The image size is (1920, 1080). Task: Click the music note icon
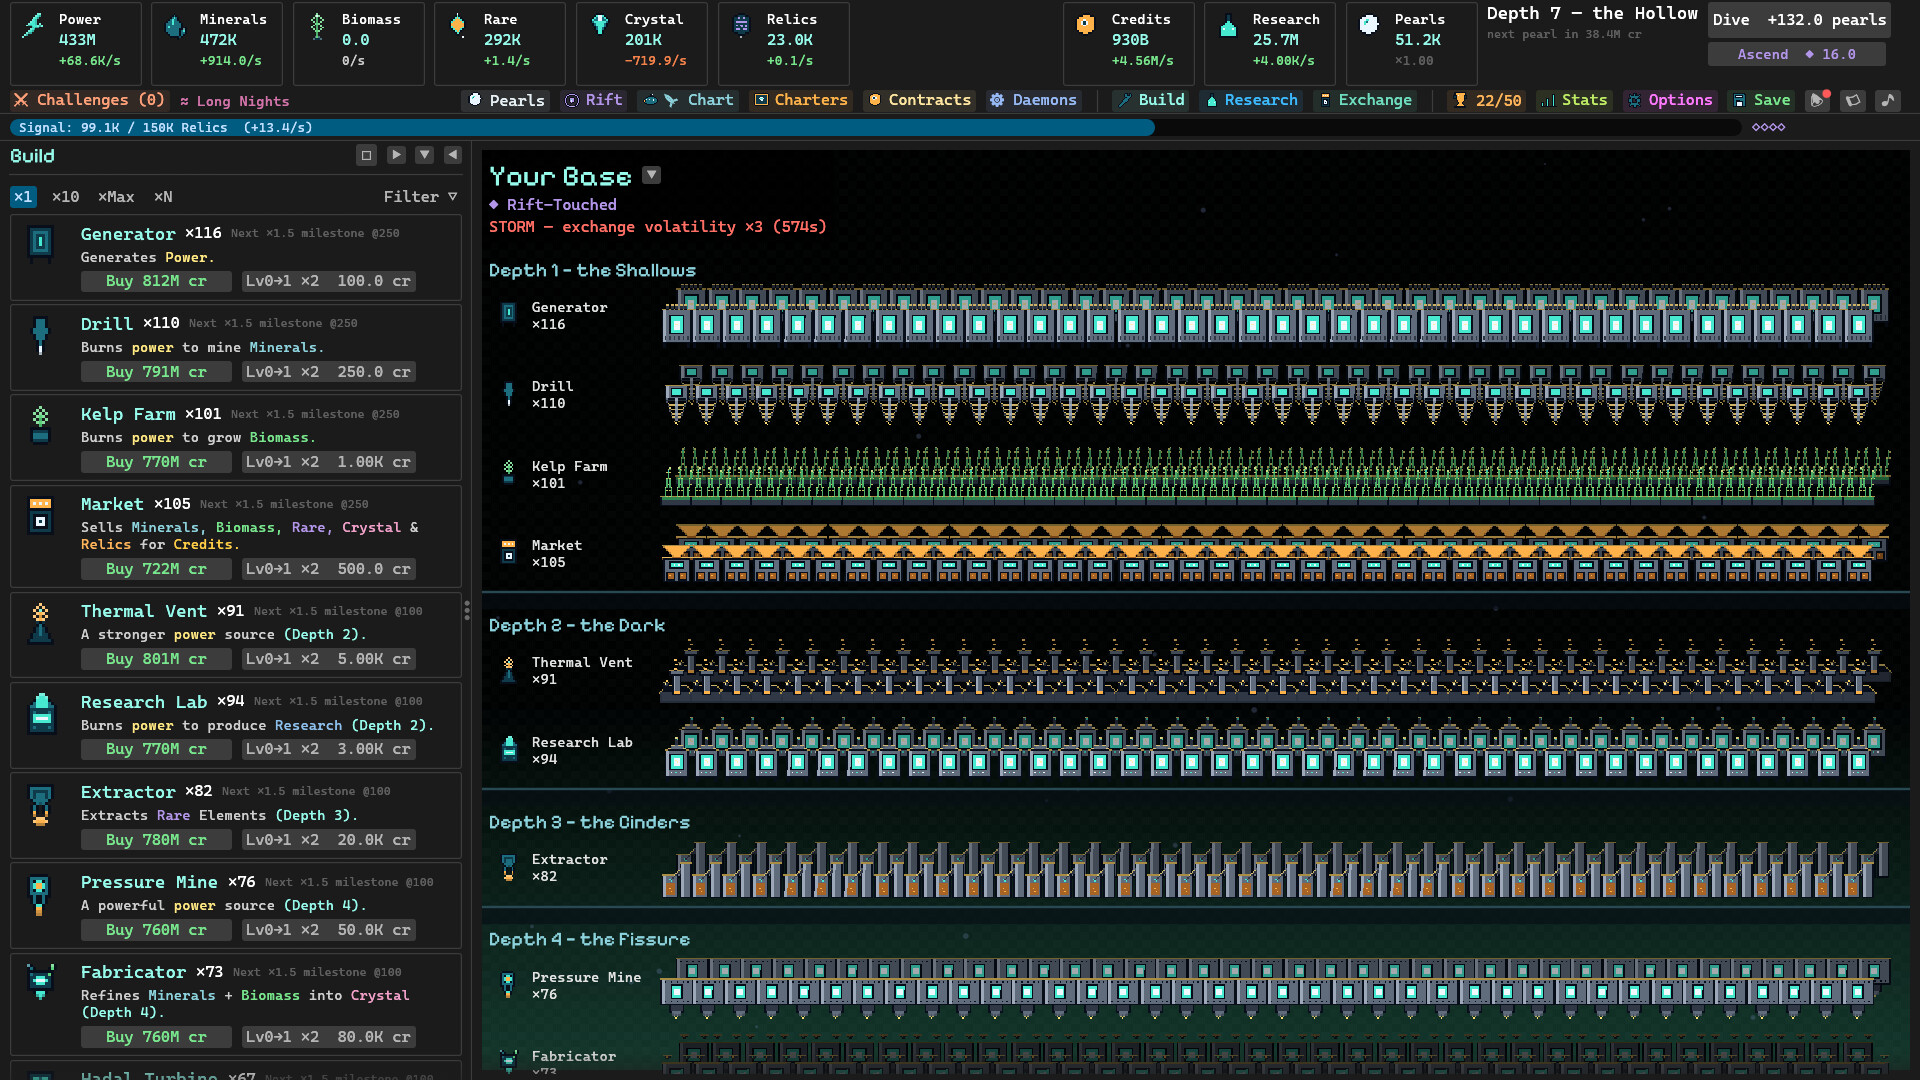pos(1887,100)
